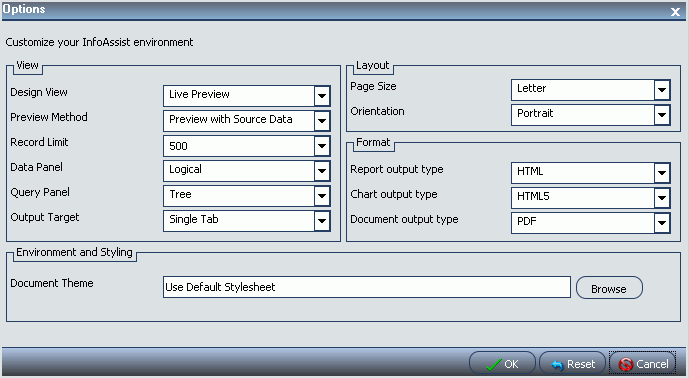Expand the Output Target dropdown arrow
The height and width of the screenshot is (378, 689).
[x=322, y=221]
